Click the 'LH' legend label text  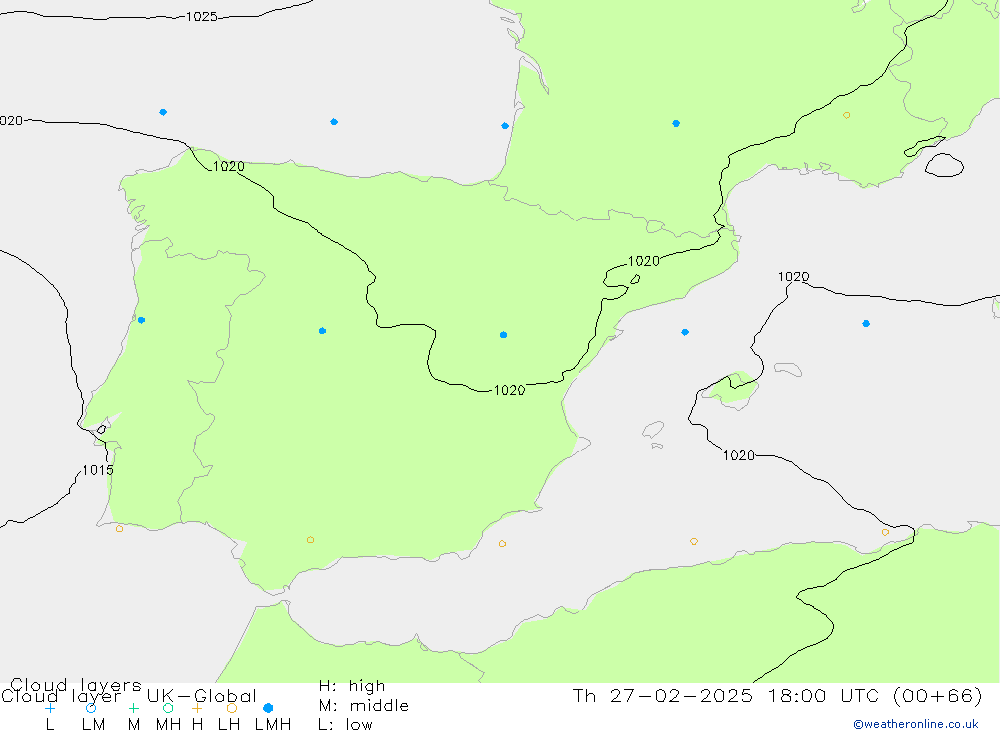pos(229,725)
